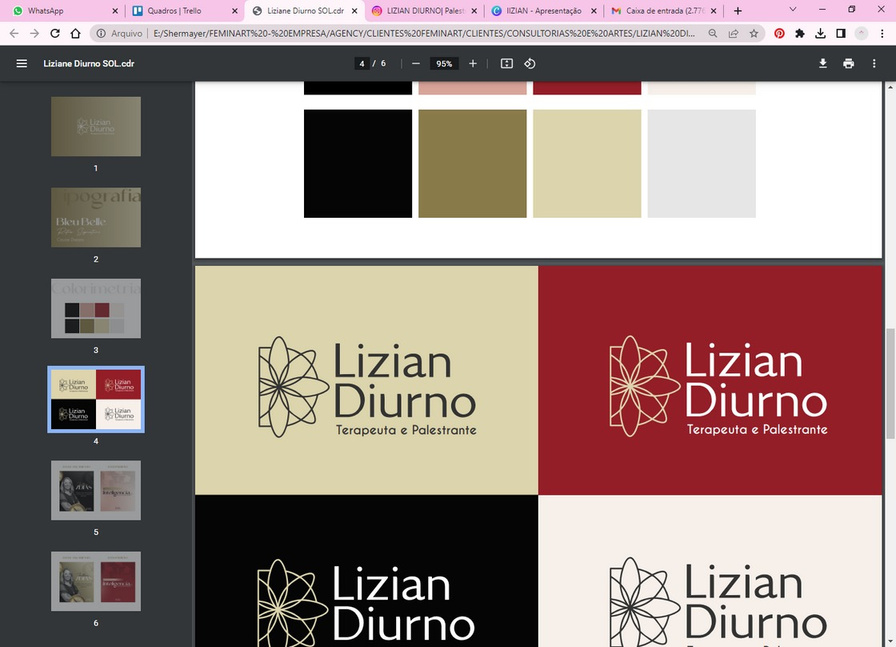This screenshot has height=647, width=896.
Task: Zoom in with the plus button
Action: [x=473, y=63]
